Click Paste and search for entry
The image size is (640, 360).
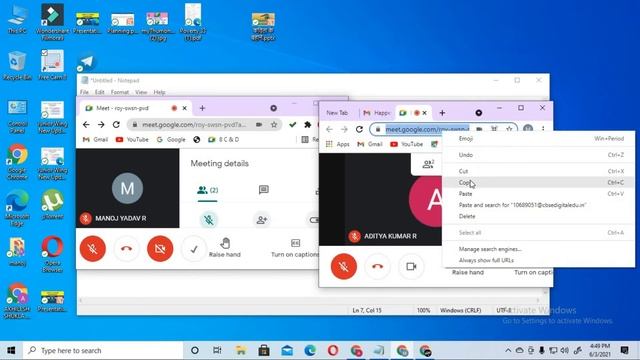[538, 205]
